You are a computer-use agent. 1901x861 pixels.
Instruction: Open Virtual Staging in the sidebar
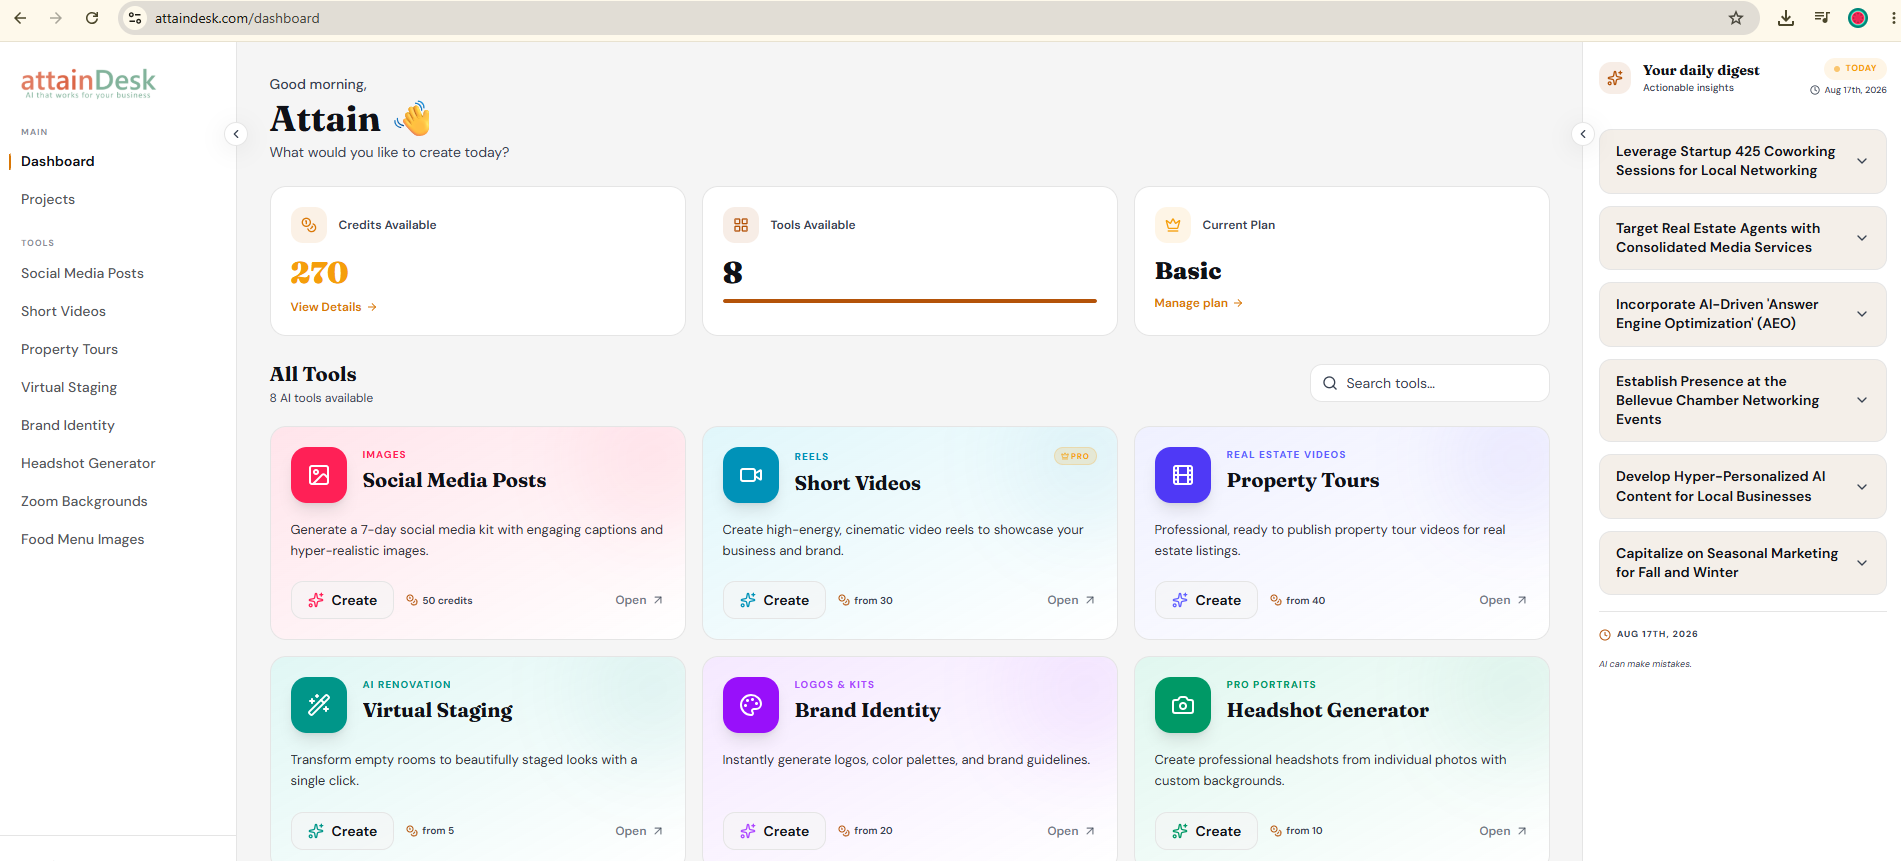(x=69, y=387)
